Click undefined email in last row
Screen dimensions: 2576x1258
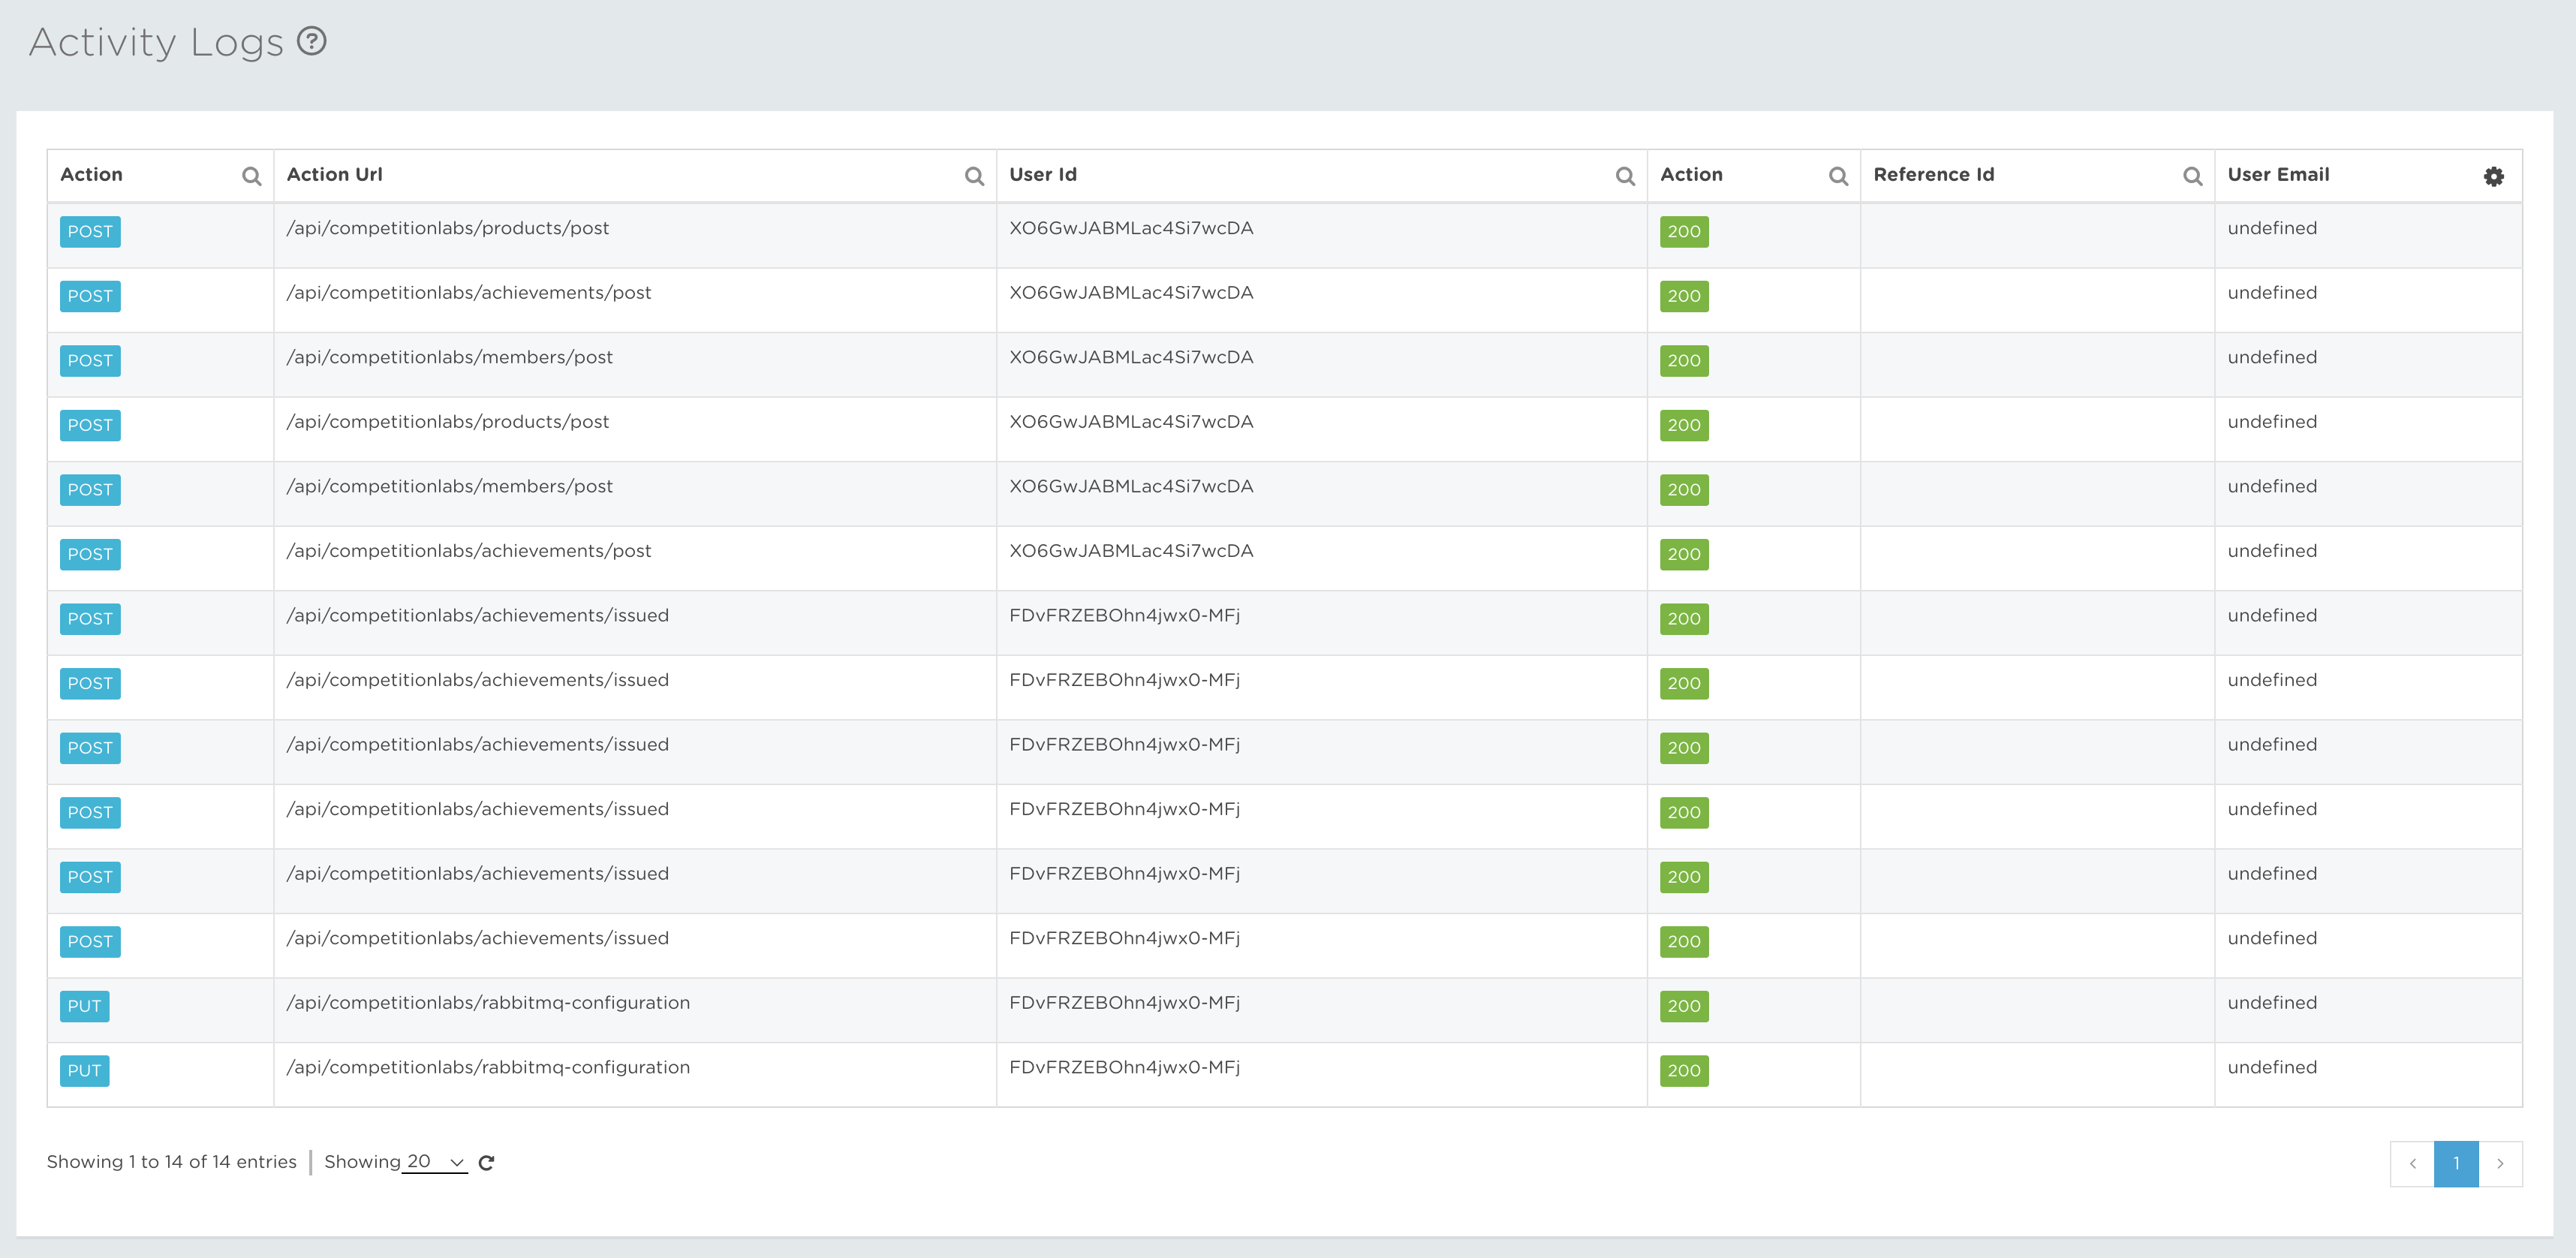[2272, 1067]
